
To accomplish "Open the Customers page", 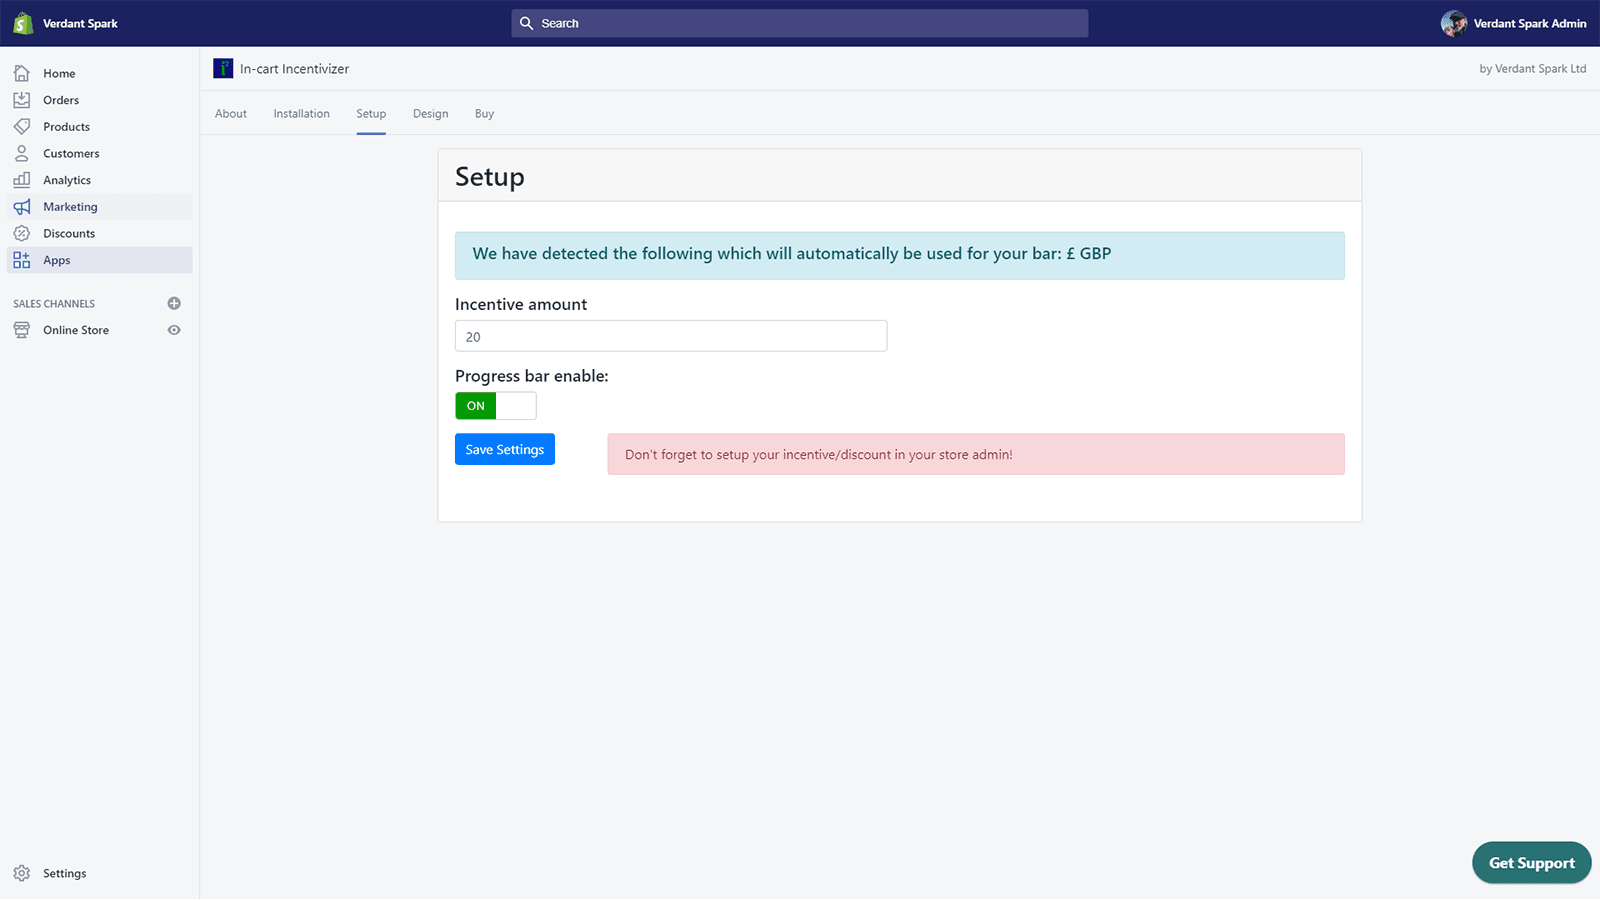I will coord(70,153).
